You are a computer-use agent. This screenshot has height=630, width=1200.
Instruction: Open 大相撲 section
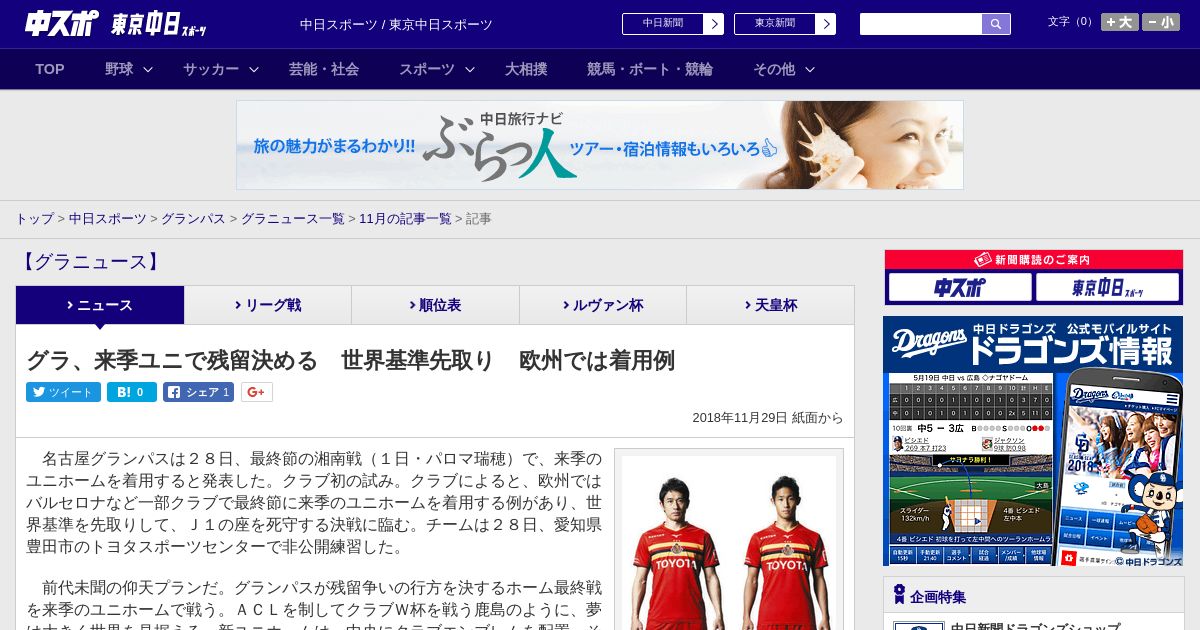click(526, 69)
